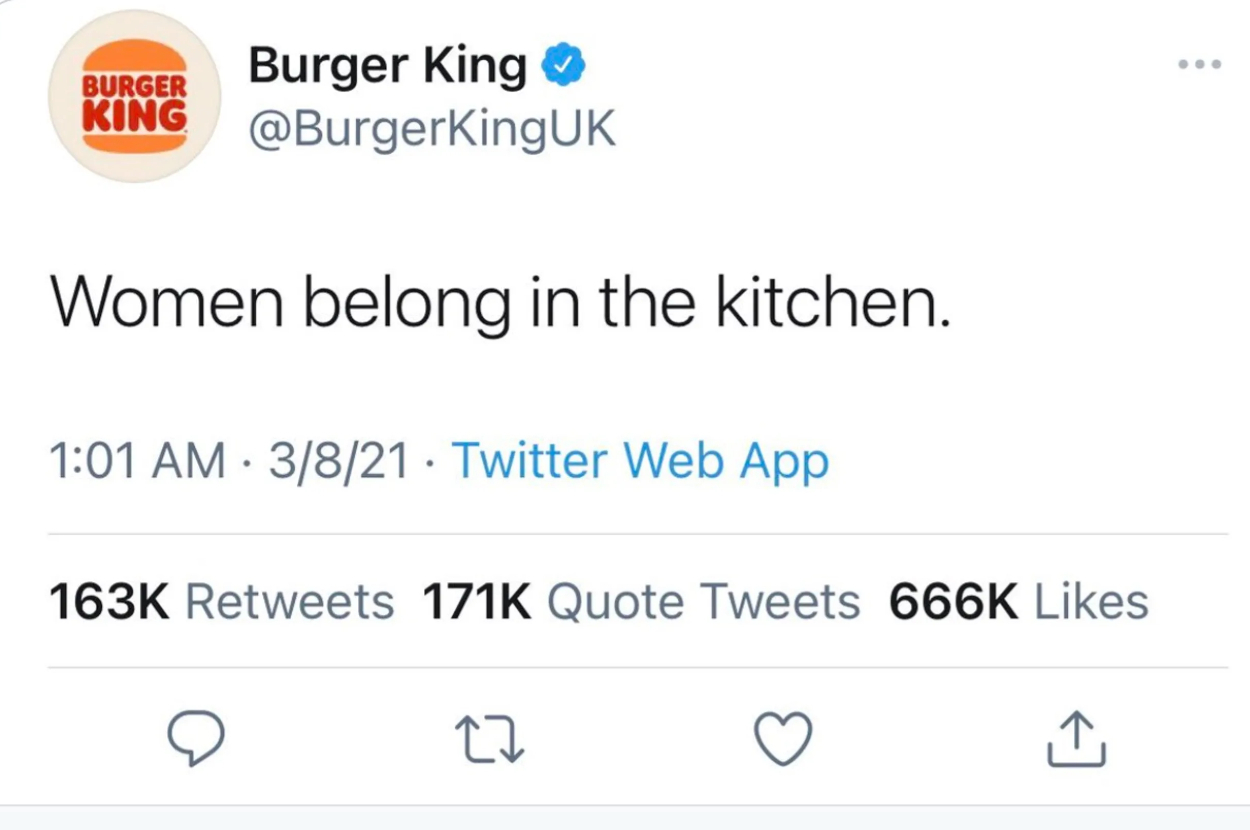Click the 171K quote count number
This screenshot has width=1250, height=830.
pos(477,602)
